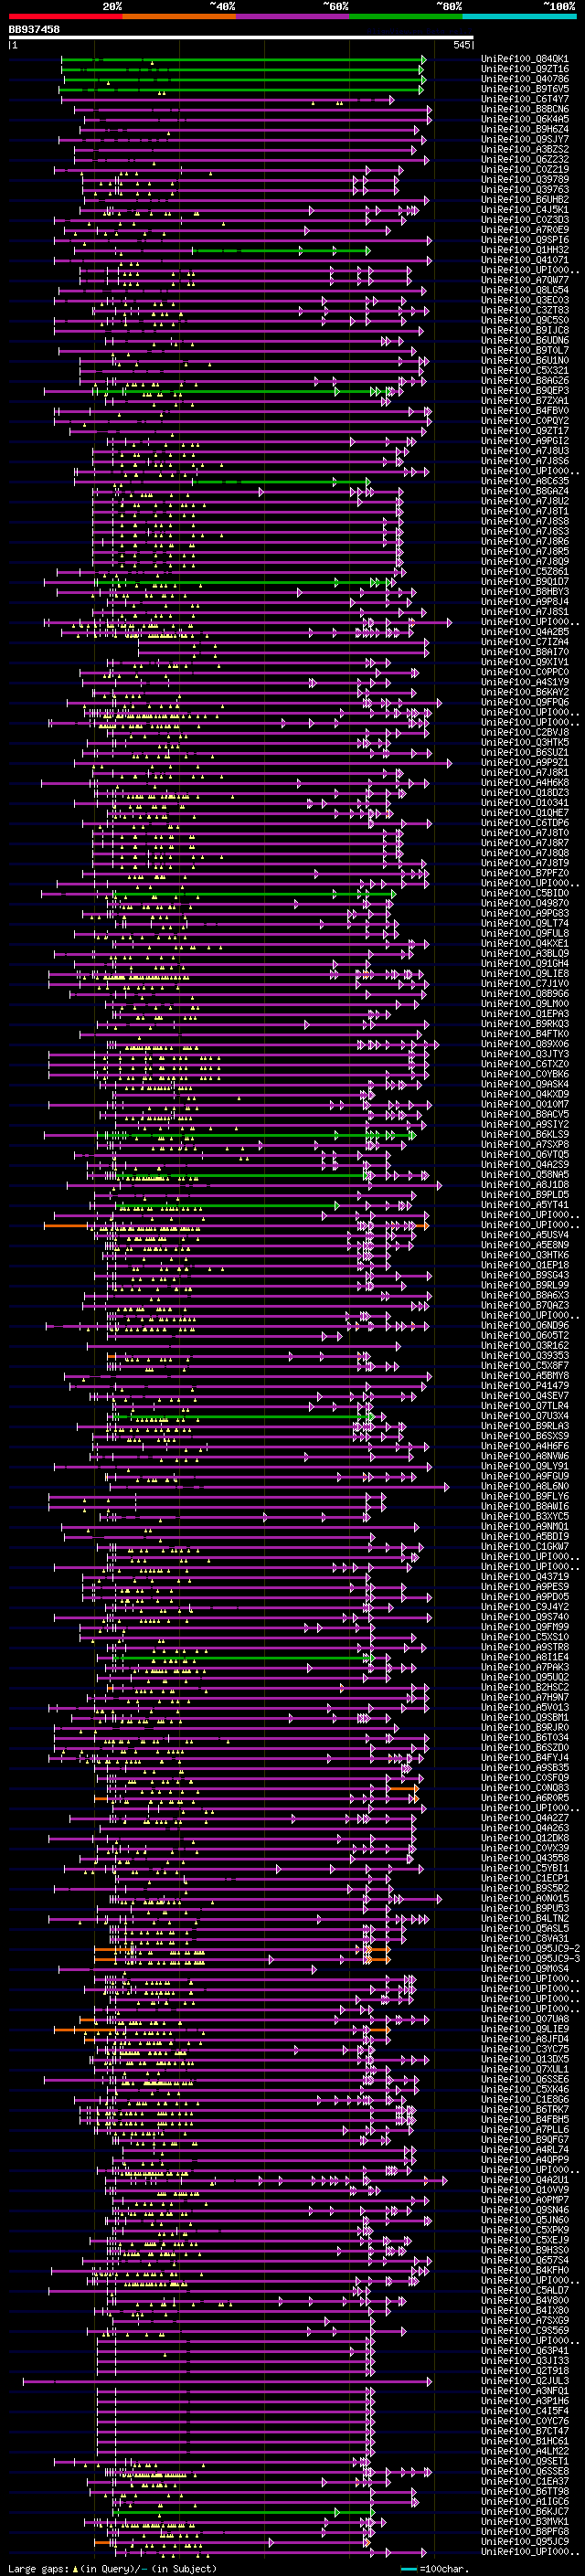The height and width of the screenshot is (2576, 585).
Task: Click the red 20% identity legend segment
Action: click(65, 16)
